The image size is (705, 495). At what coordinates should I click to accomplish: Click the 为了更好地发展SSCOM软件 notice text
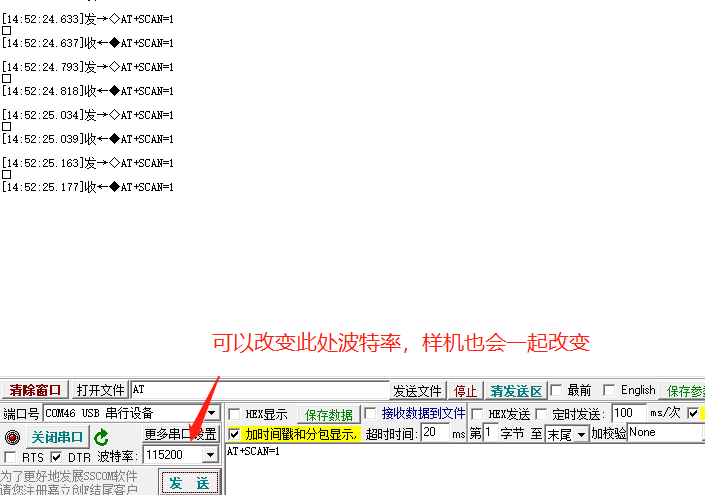coord(69,476)
